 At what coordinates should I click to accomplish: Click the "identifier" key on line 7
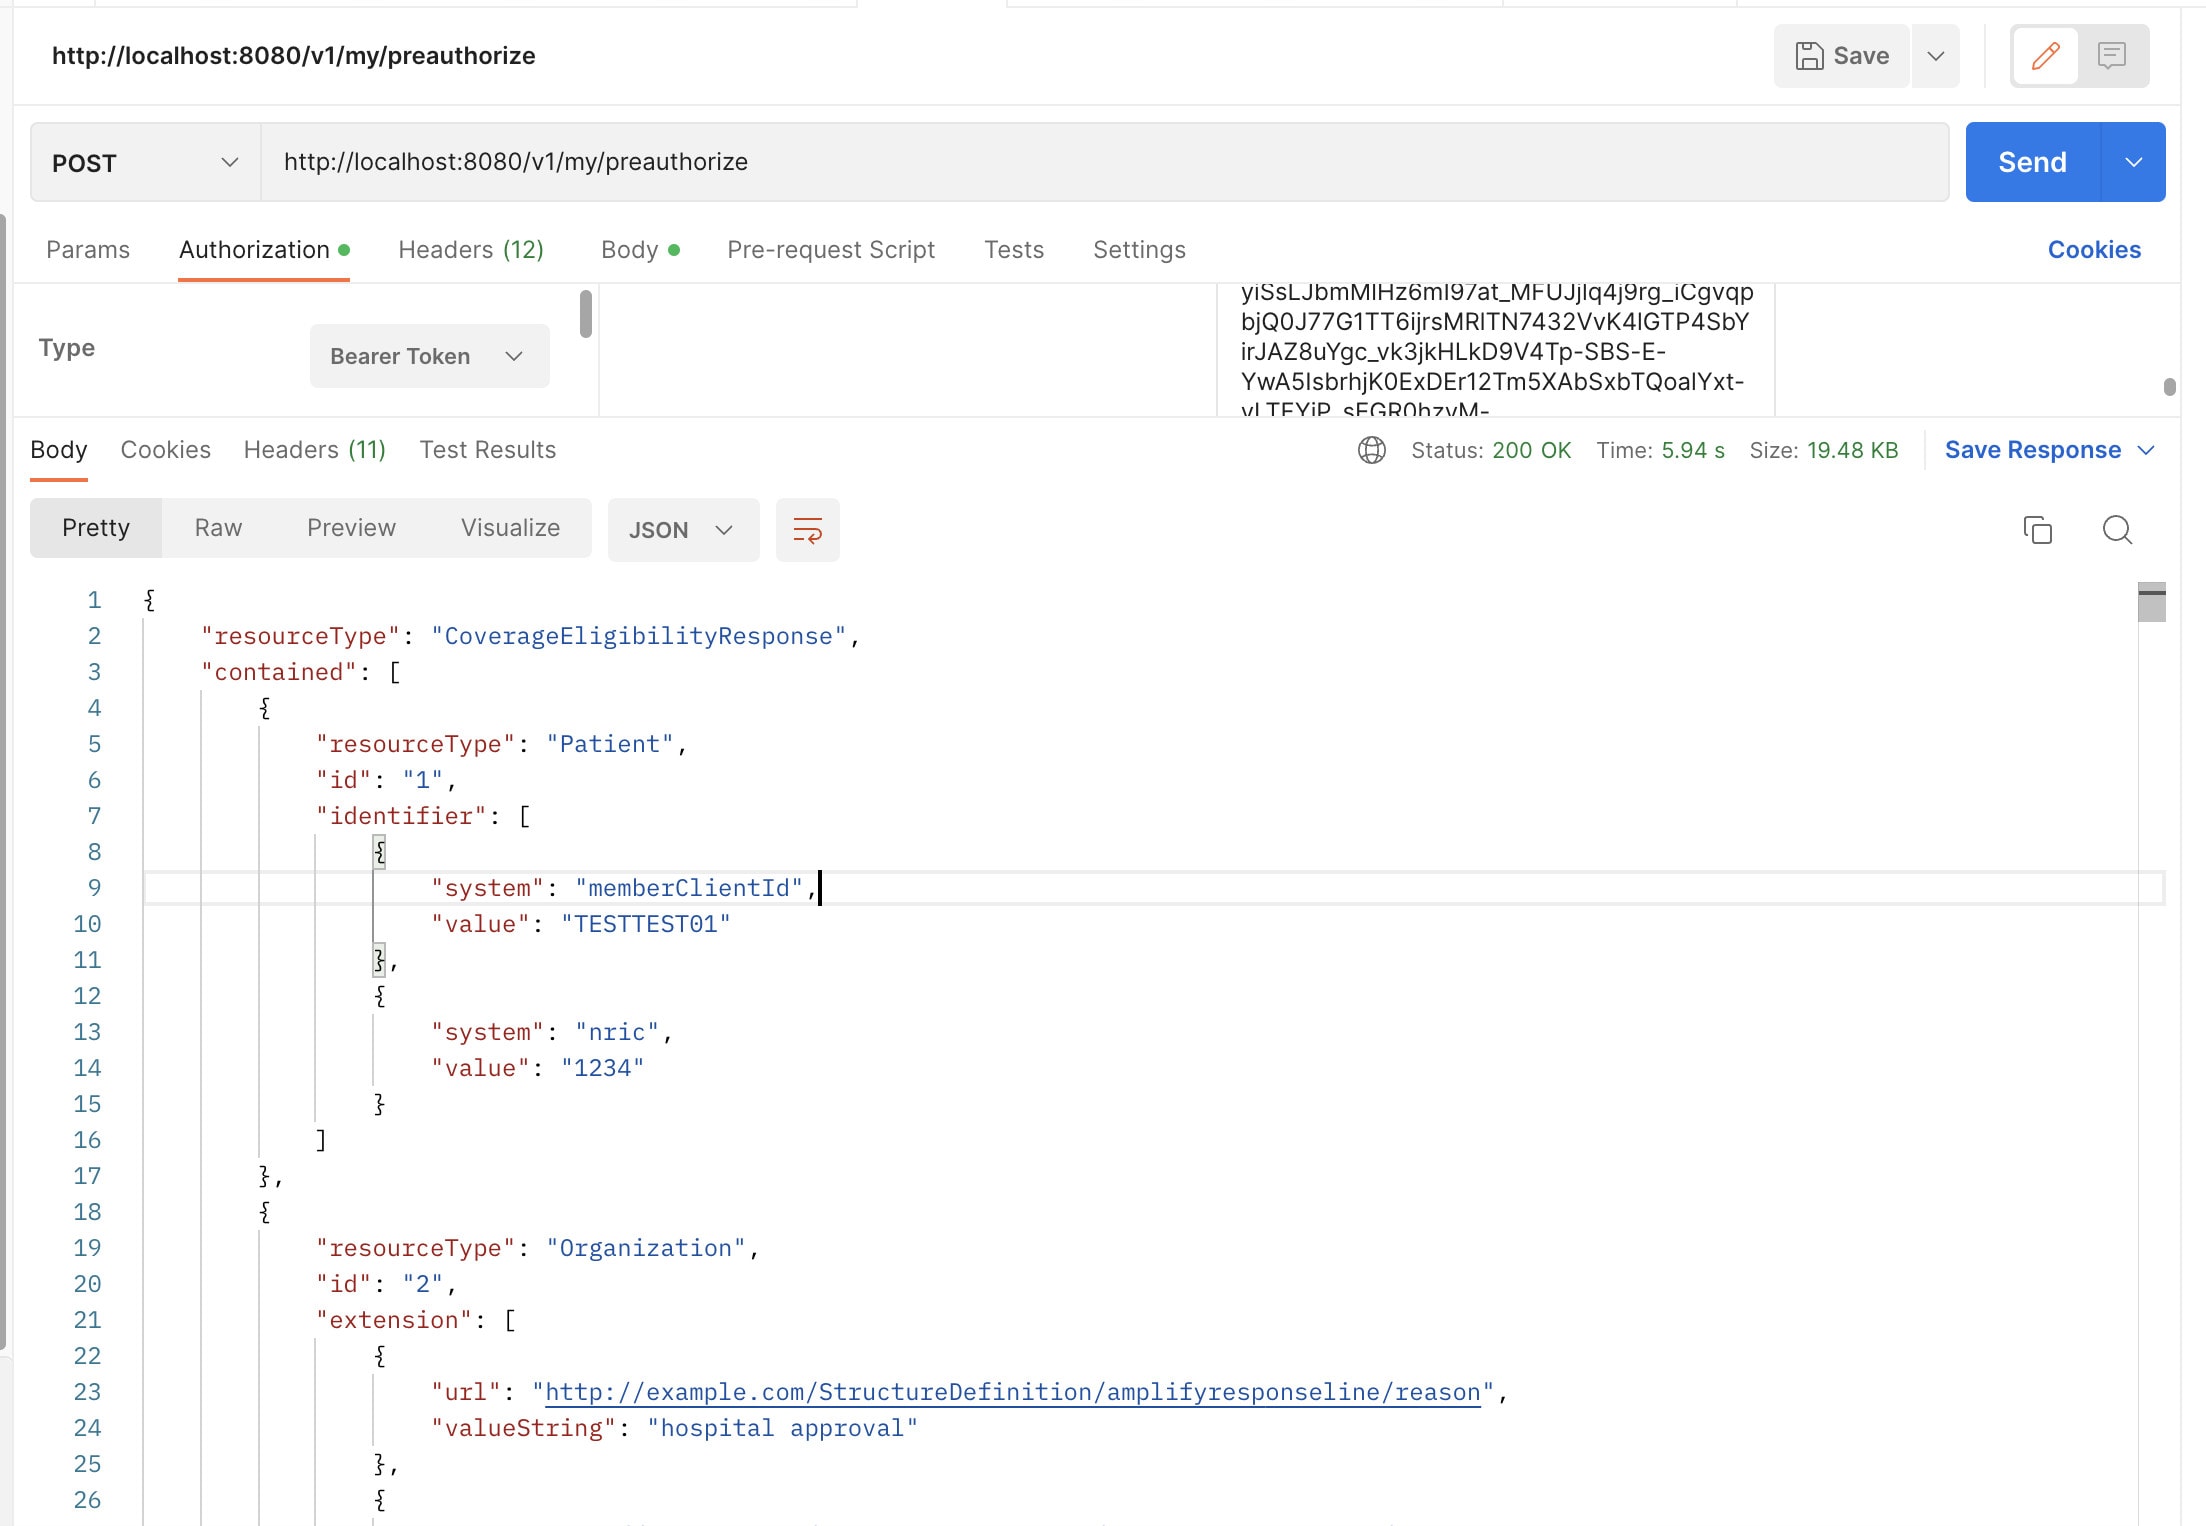pyautogui.click(x=401, y=816)
